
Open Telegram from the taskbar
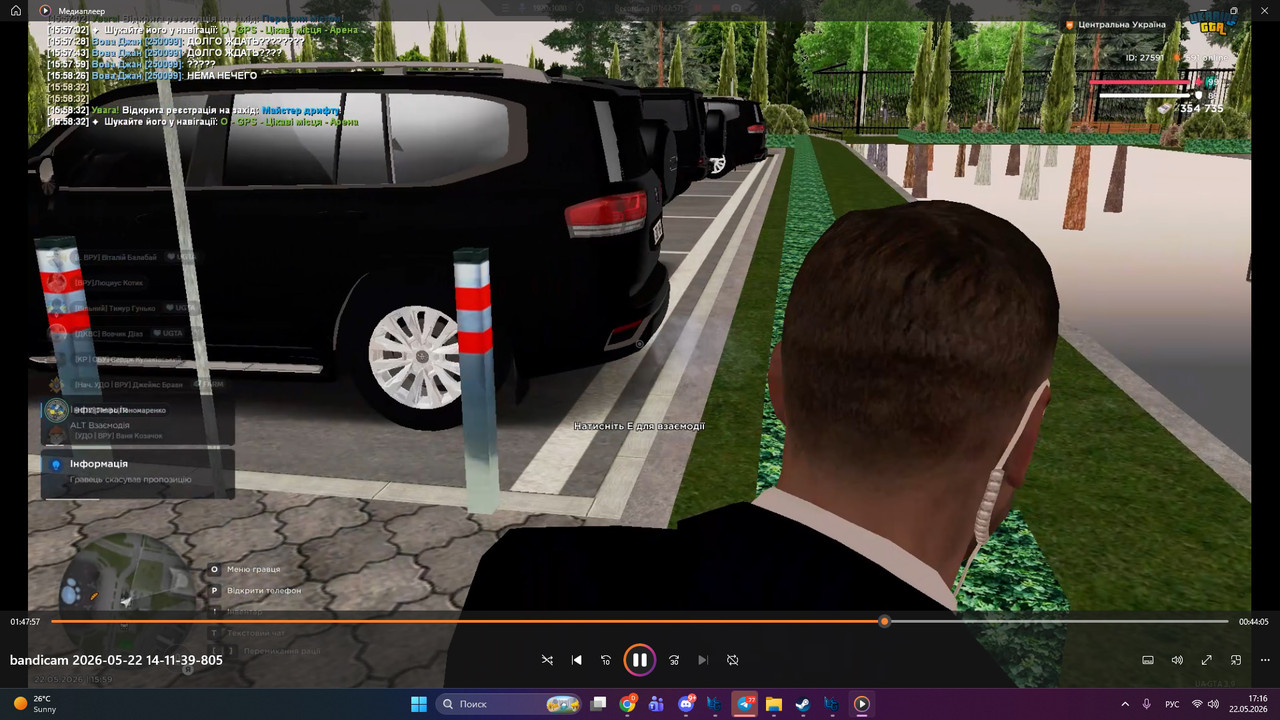[745, 704]
